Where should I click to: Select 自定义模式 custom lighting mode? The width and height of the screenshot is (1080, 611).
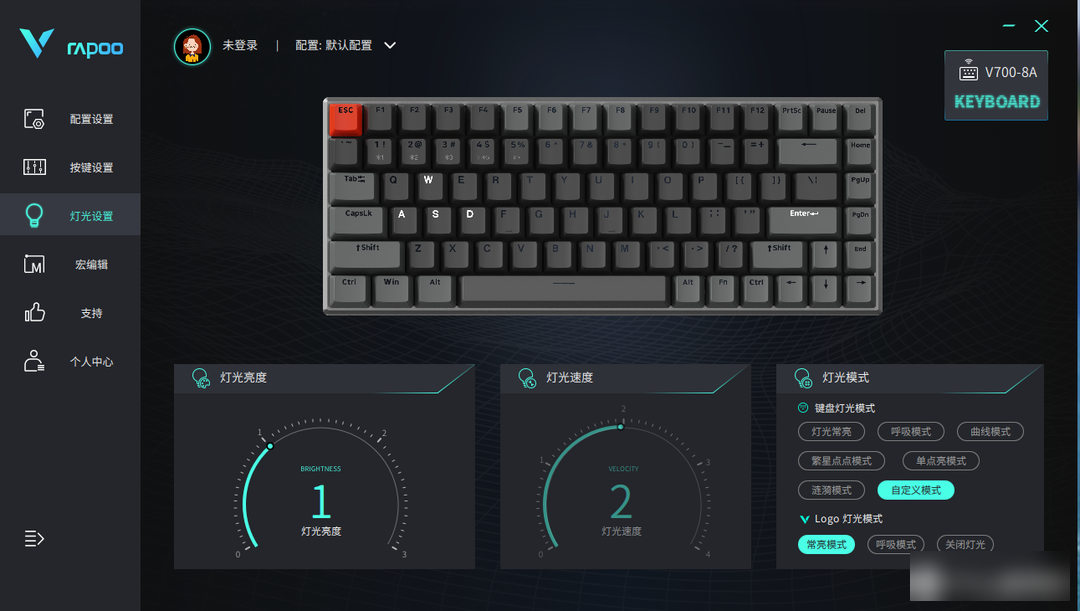coord(915,490)
